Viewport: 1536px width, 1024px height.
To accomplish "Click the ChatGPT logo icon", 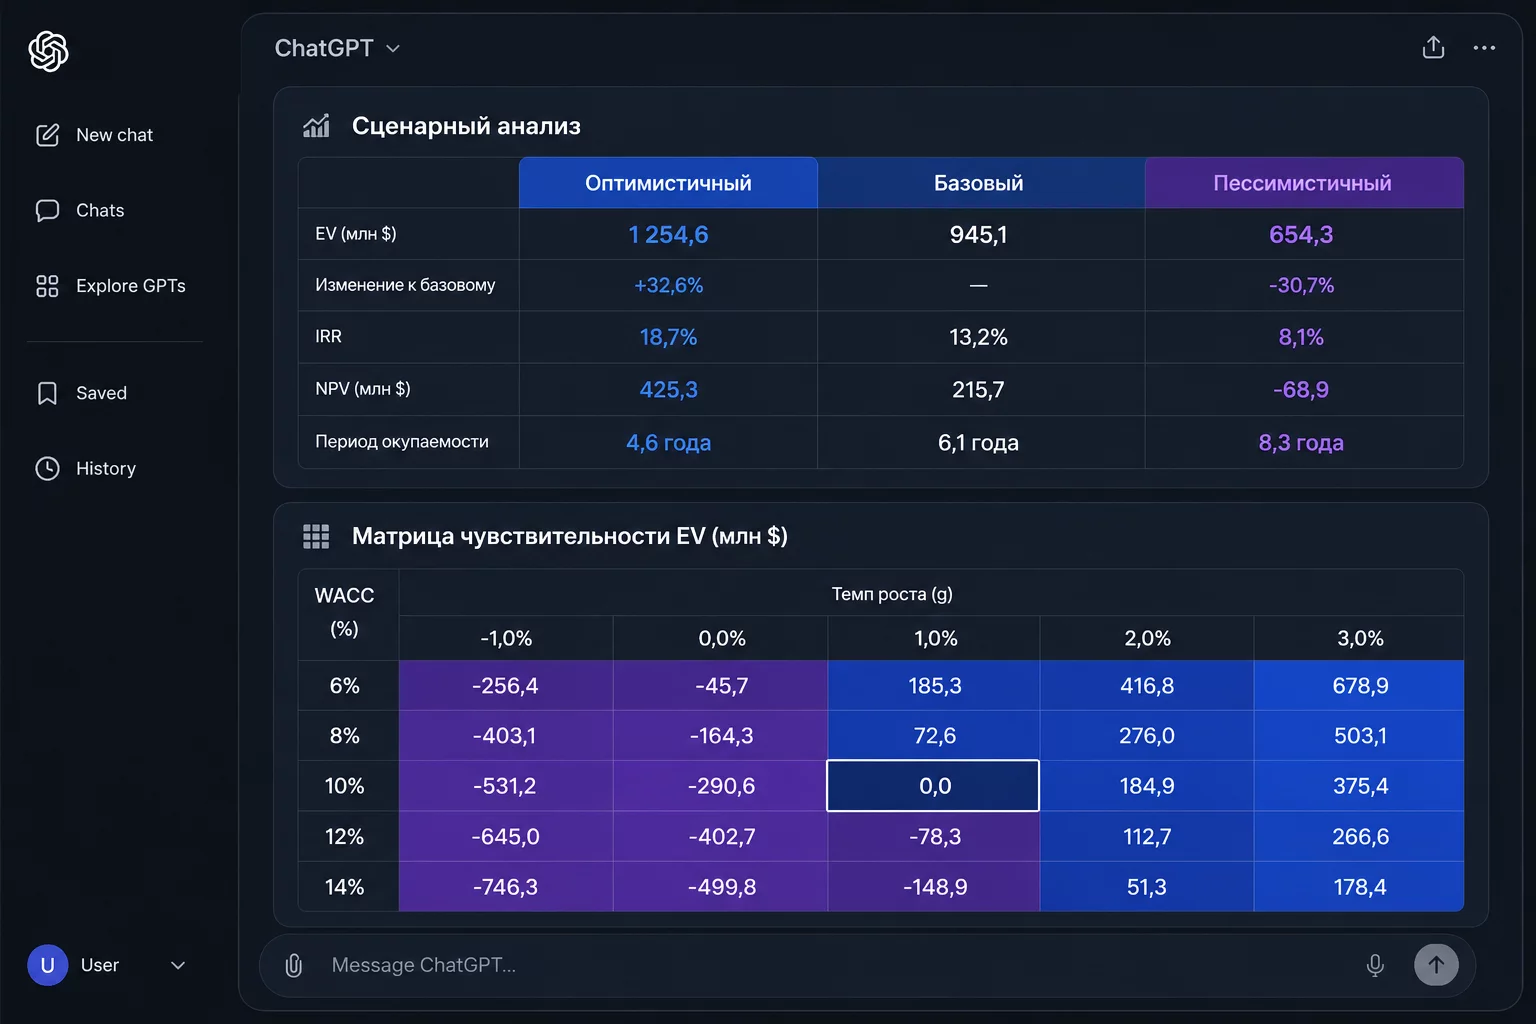I will (49, 51).
